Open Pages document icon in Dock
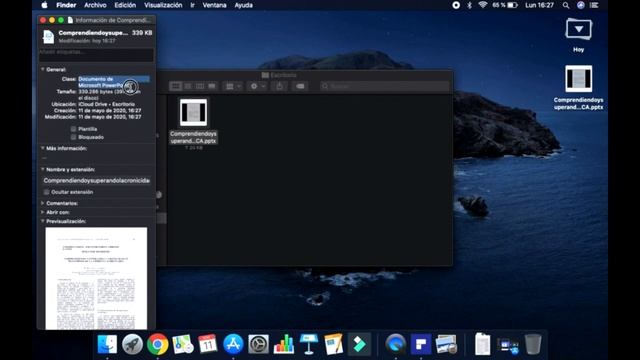The height and width of the screenshot is (360, 640). point(334,344)
